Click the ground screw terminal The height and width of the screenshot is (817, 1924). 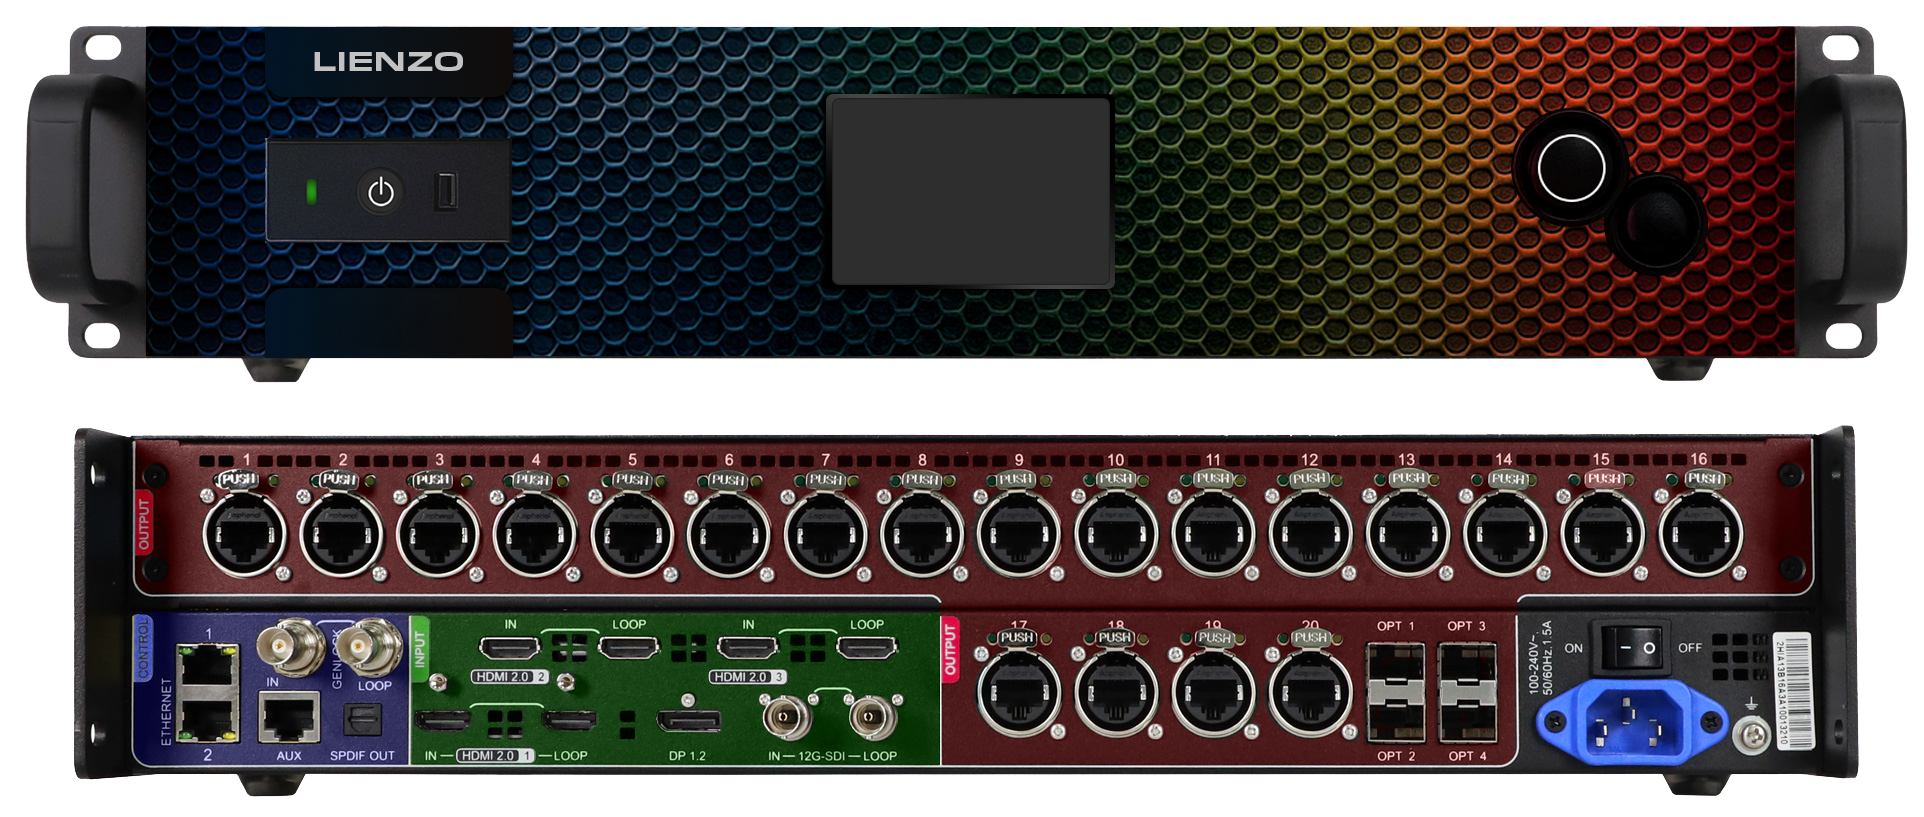pyautogui.click(x=1750, y=737)
